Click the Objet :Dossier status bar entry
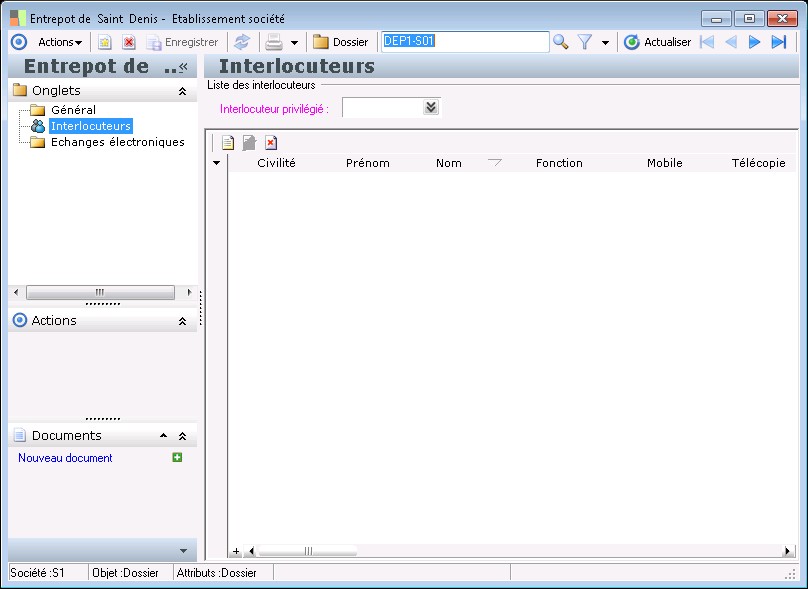 (125, 573)
